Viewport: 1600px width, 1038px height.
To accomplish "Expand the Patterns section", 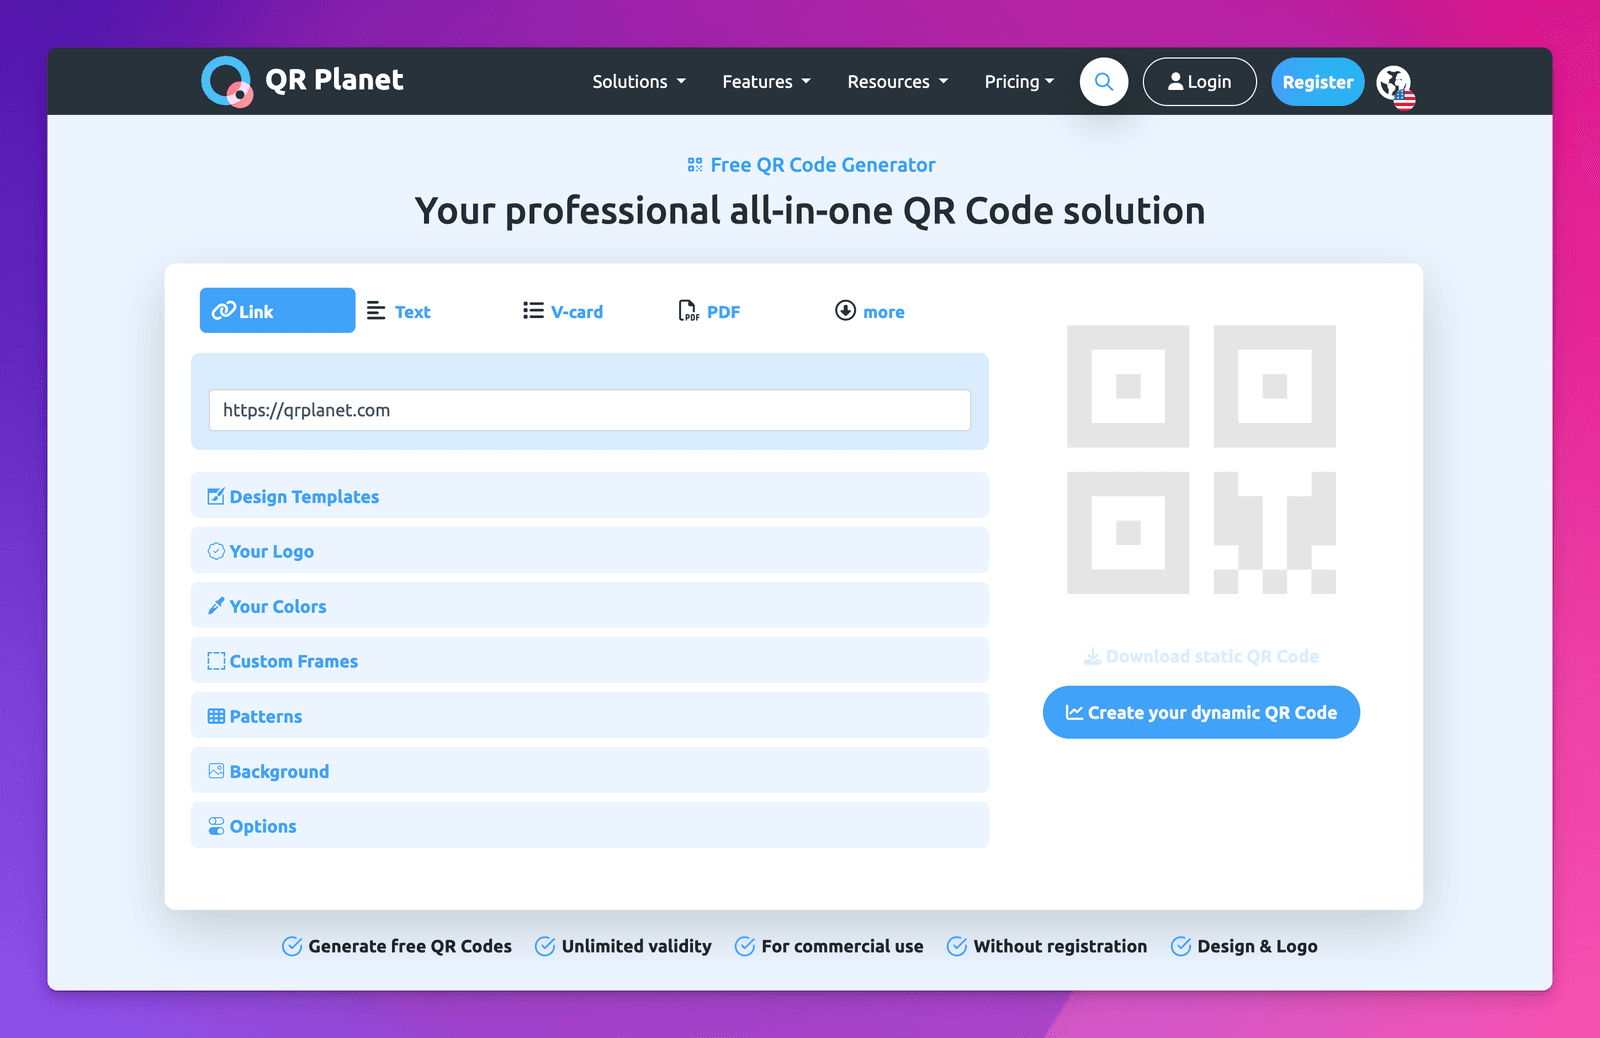I will pos(590,715).
